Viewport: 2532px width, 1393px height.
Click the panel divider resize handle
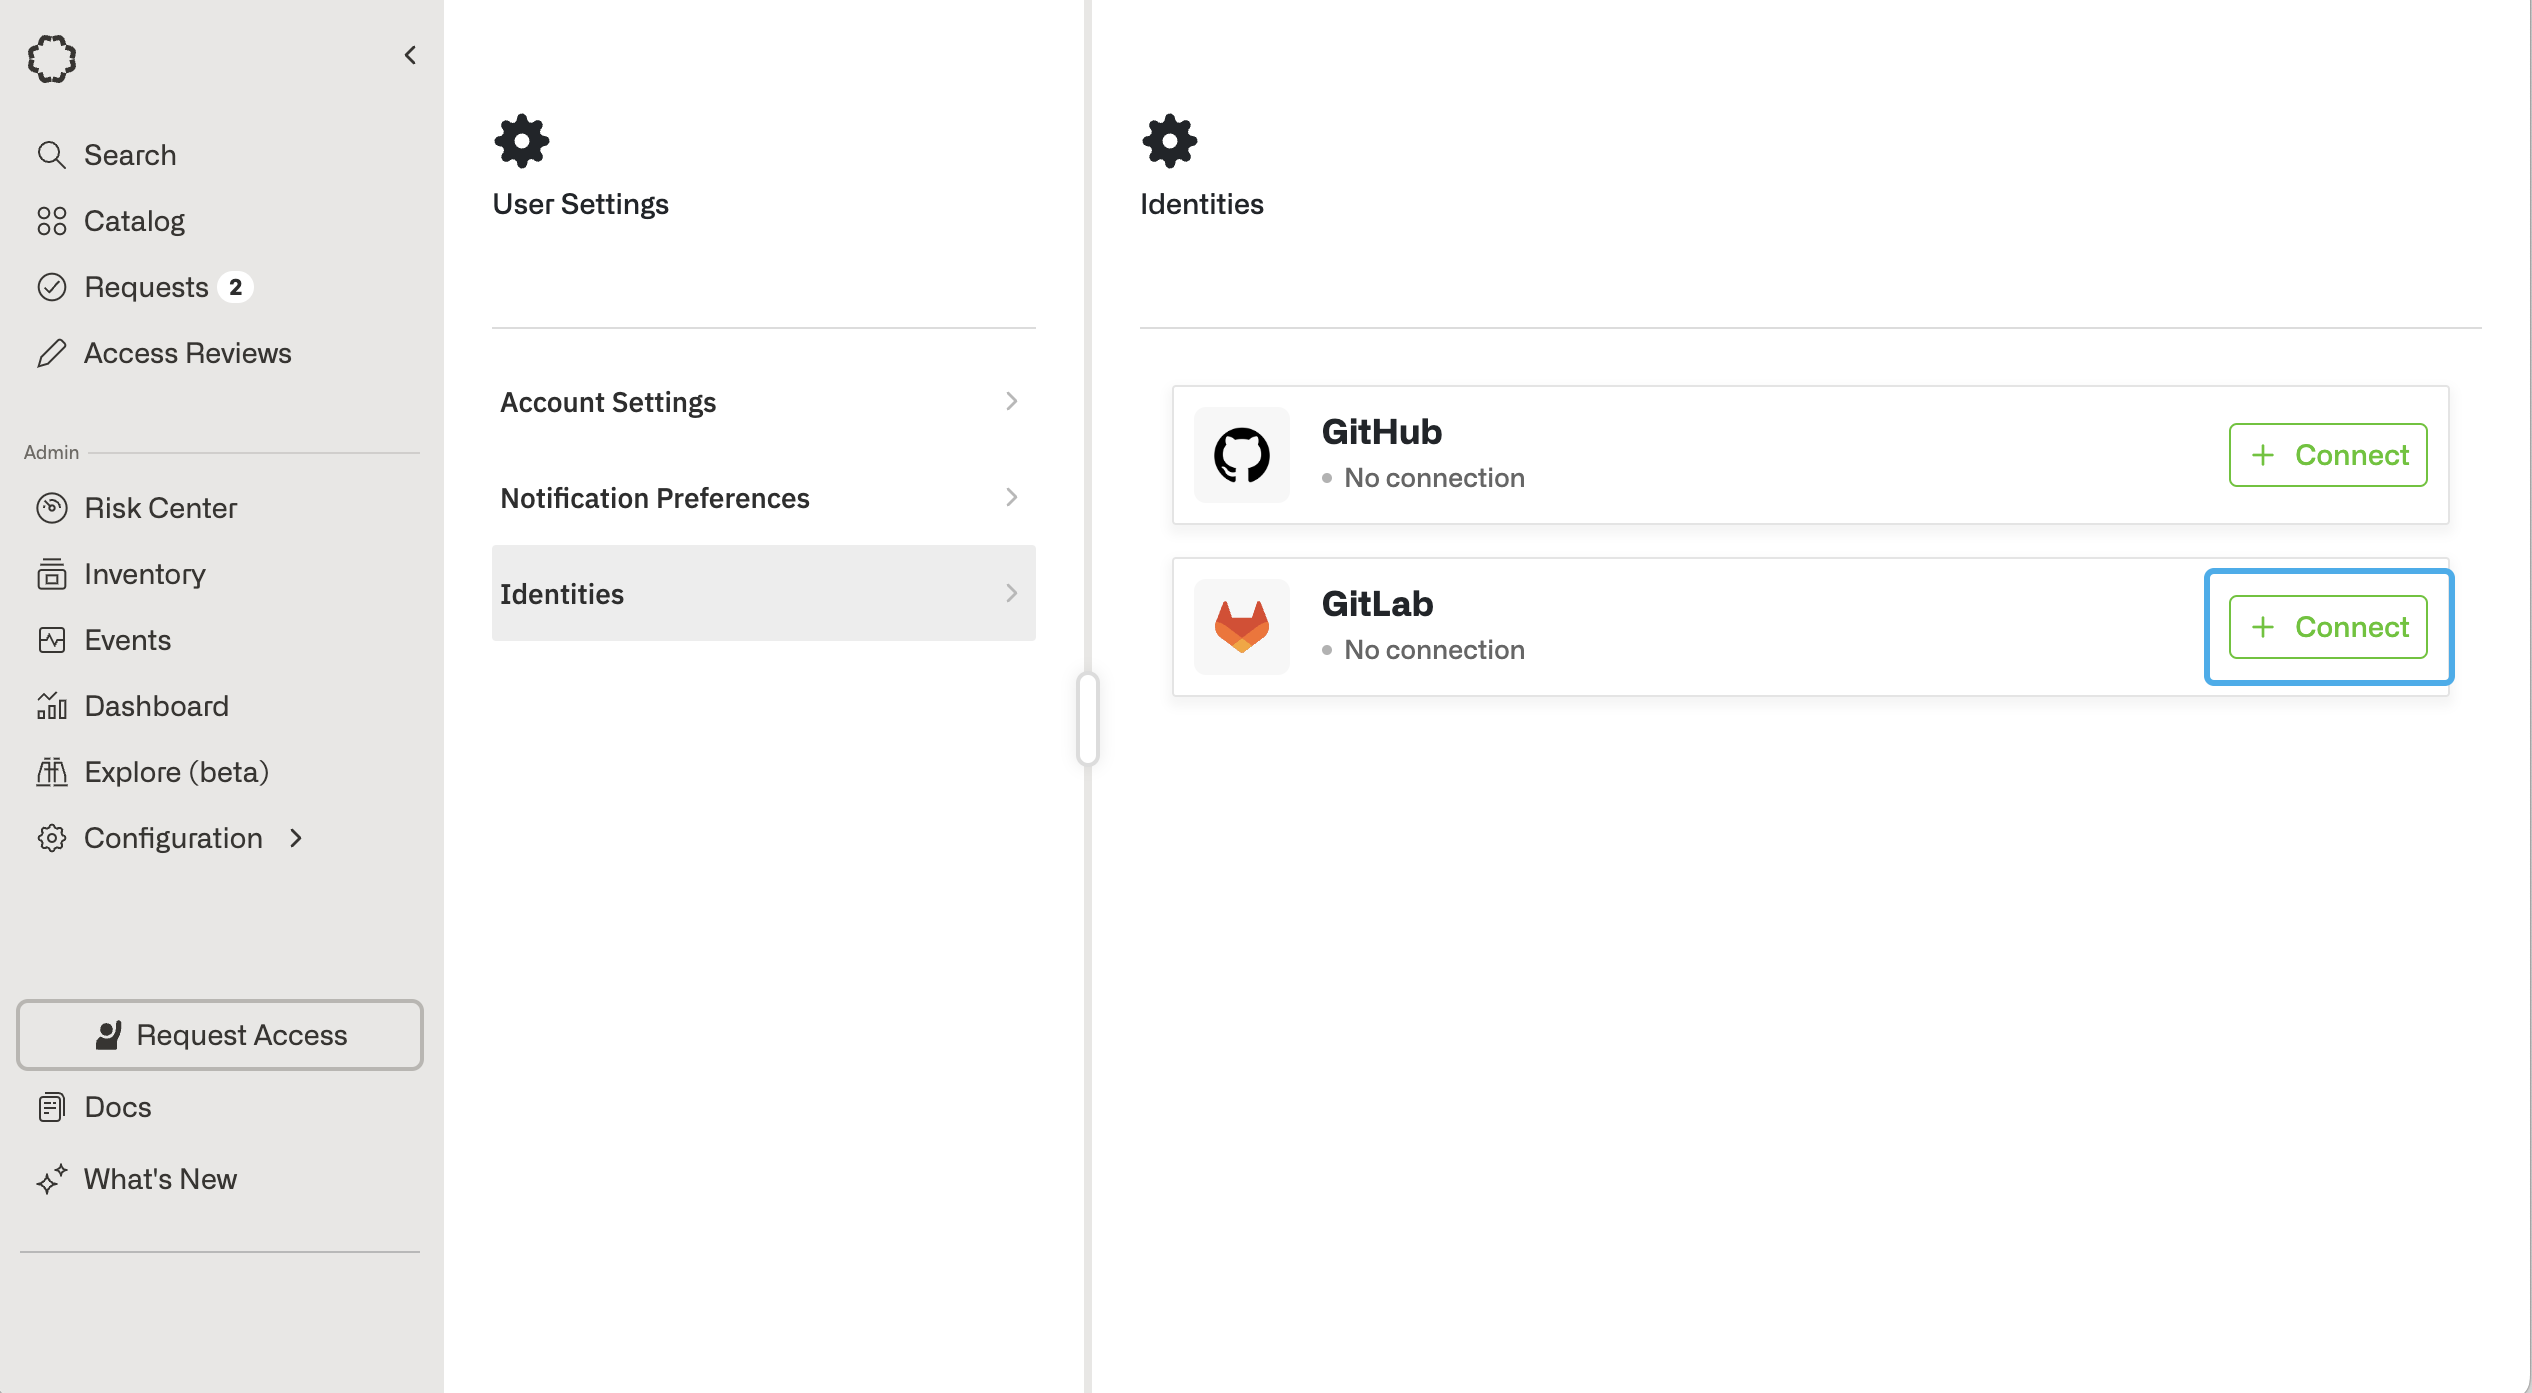click(1088, 719)
